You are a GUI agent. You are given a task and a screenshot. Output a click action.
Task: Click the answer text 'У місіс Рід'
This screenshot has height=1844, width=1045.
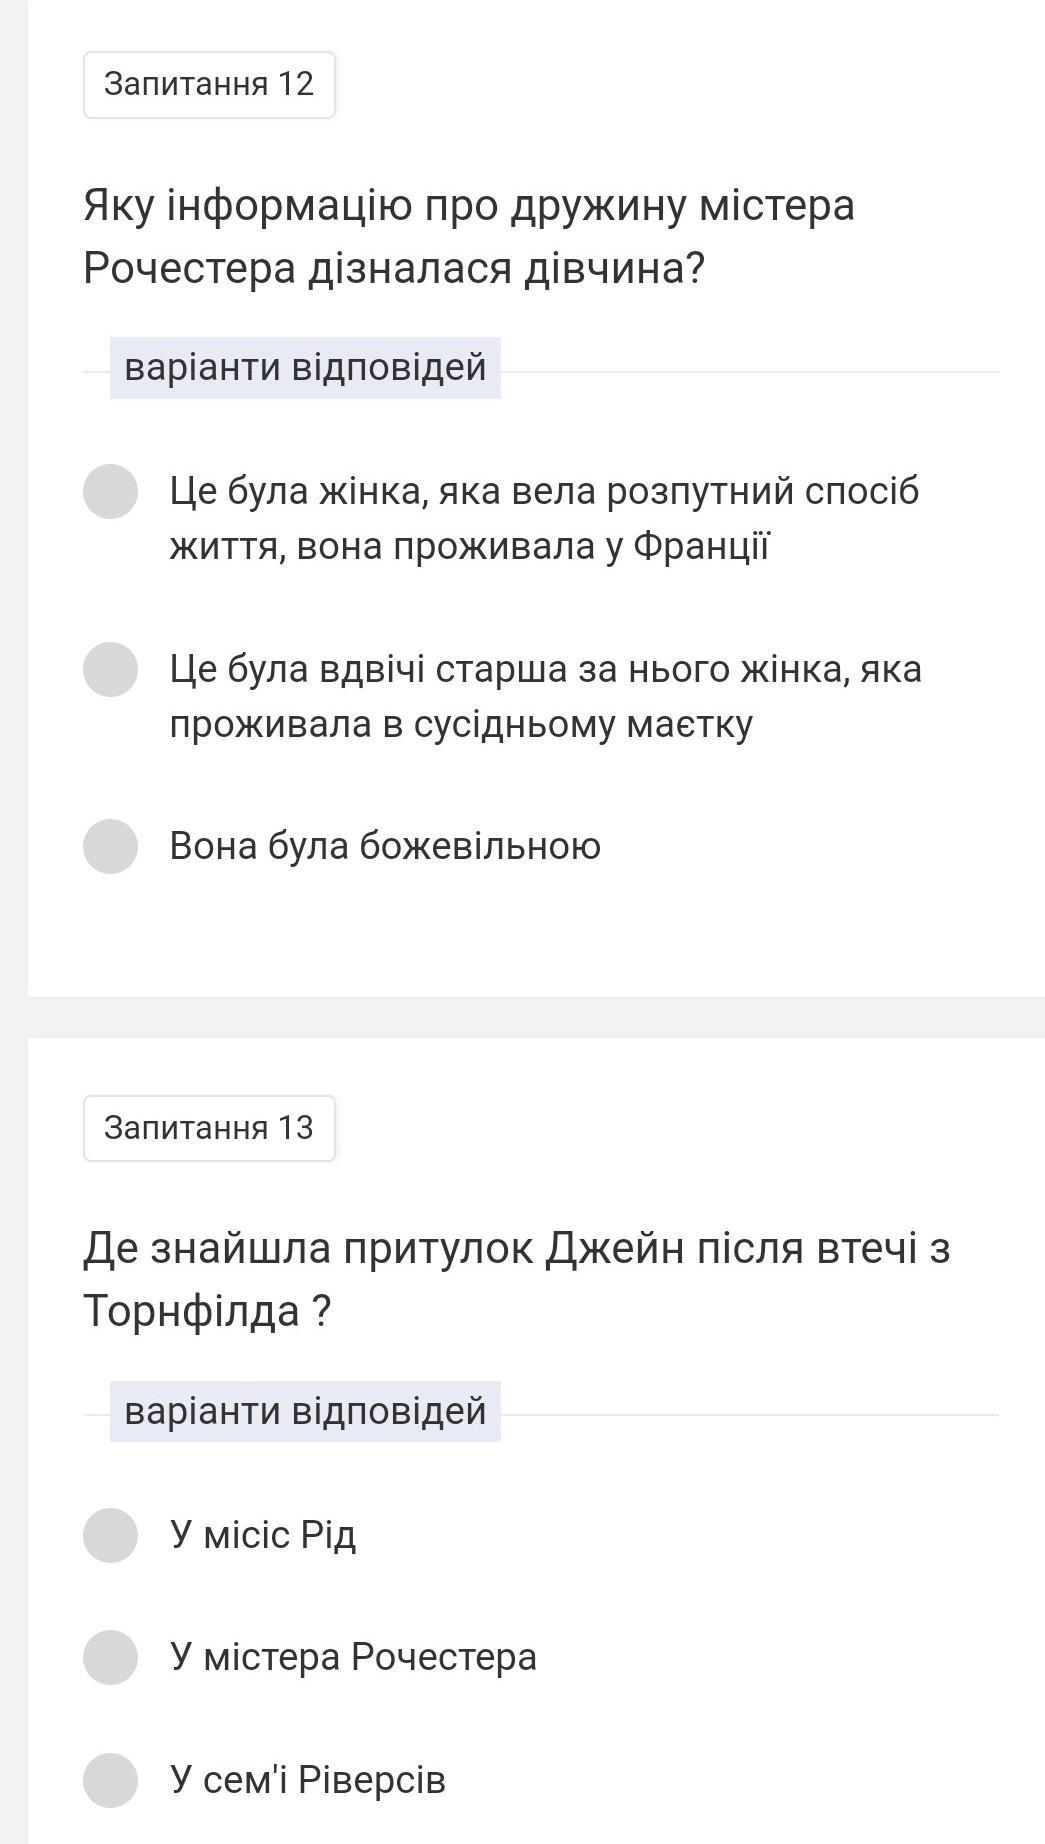[263, 1535]
